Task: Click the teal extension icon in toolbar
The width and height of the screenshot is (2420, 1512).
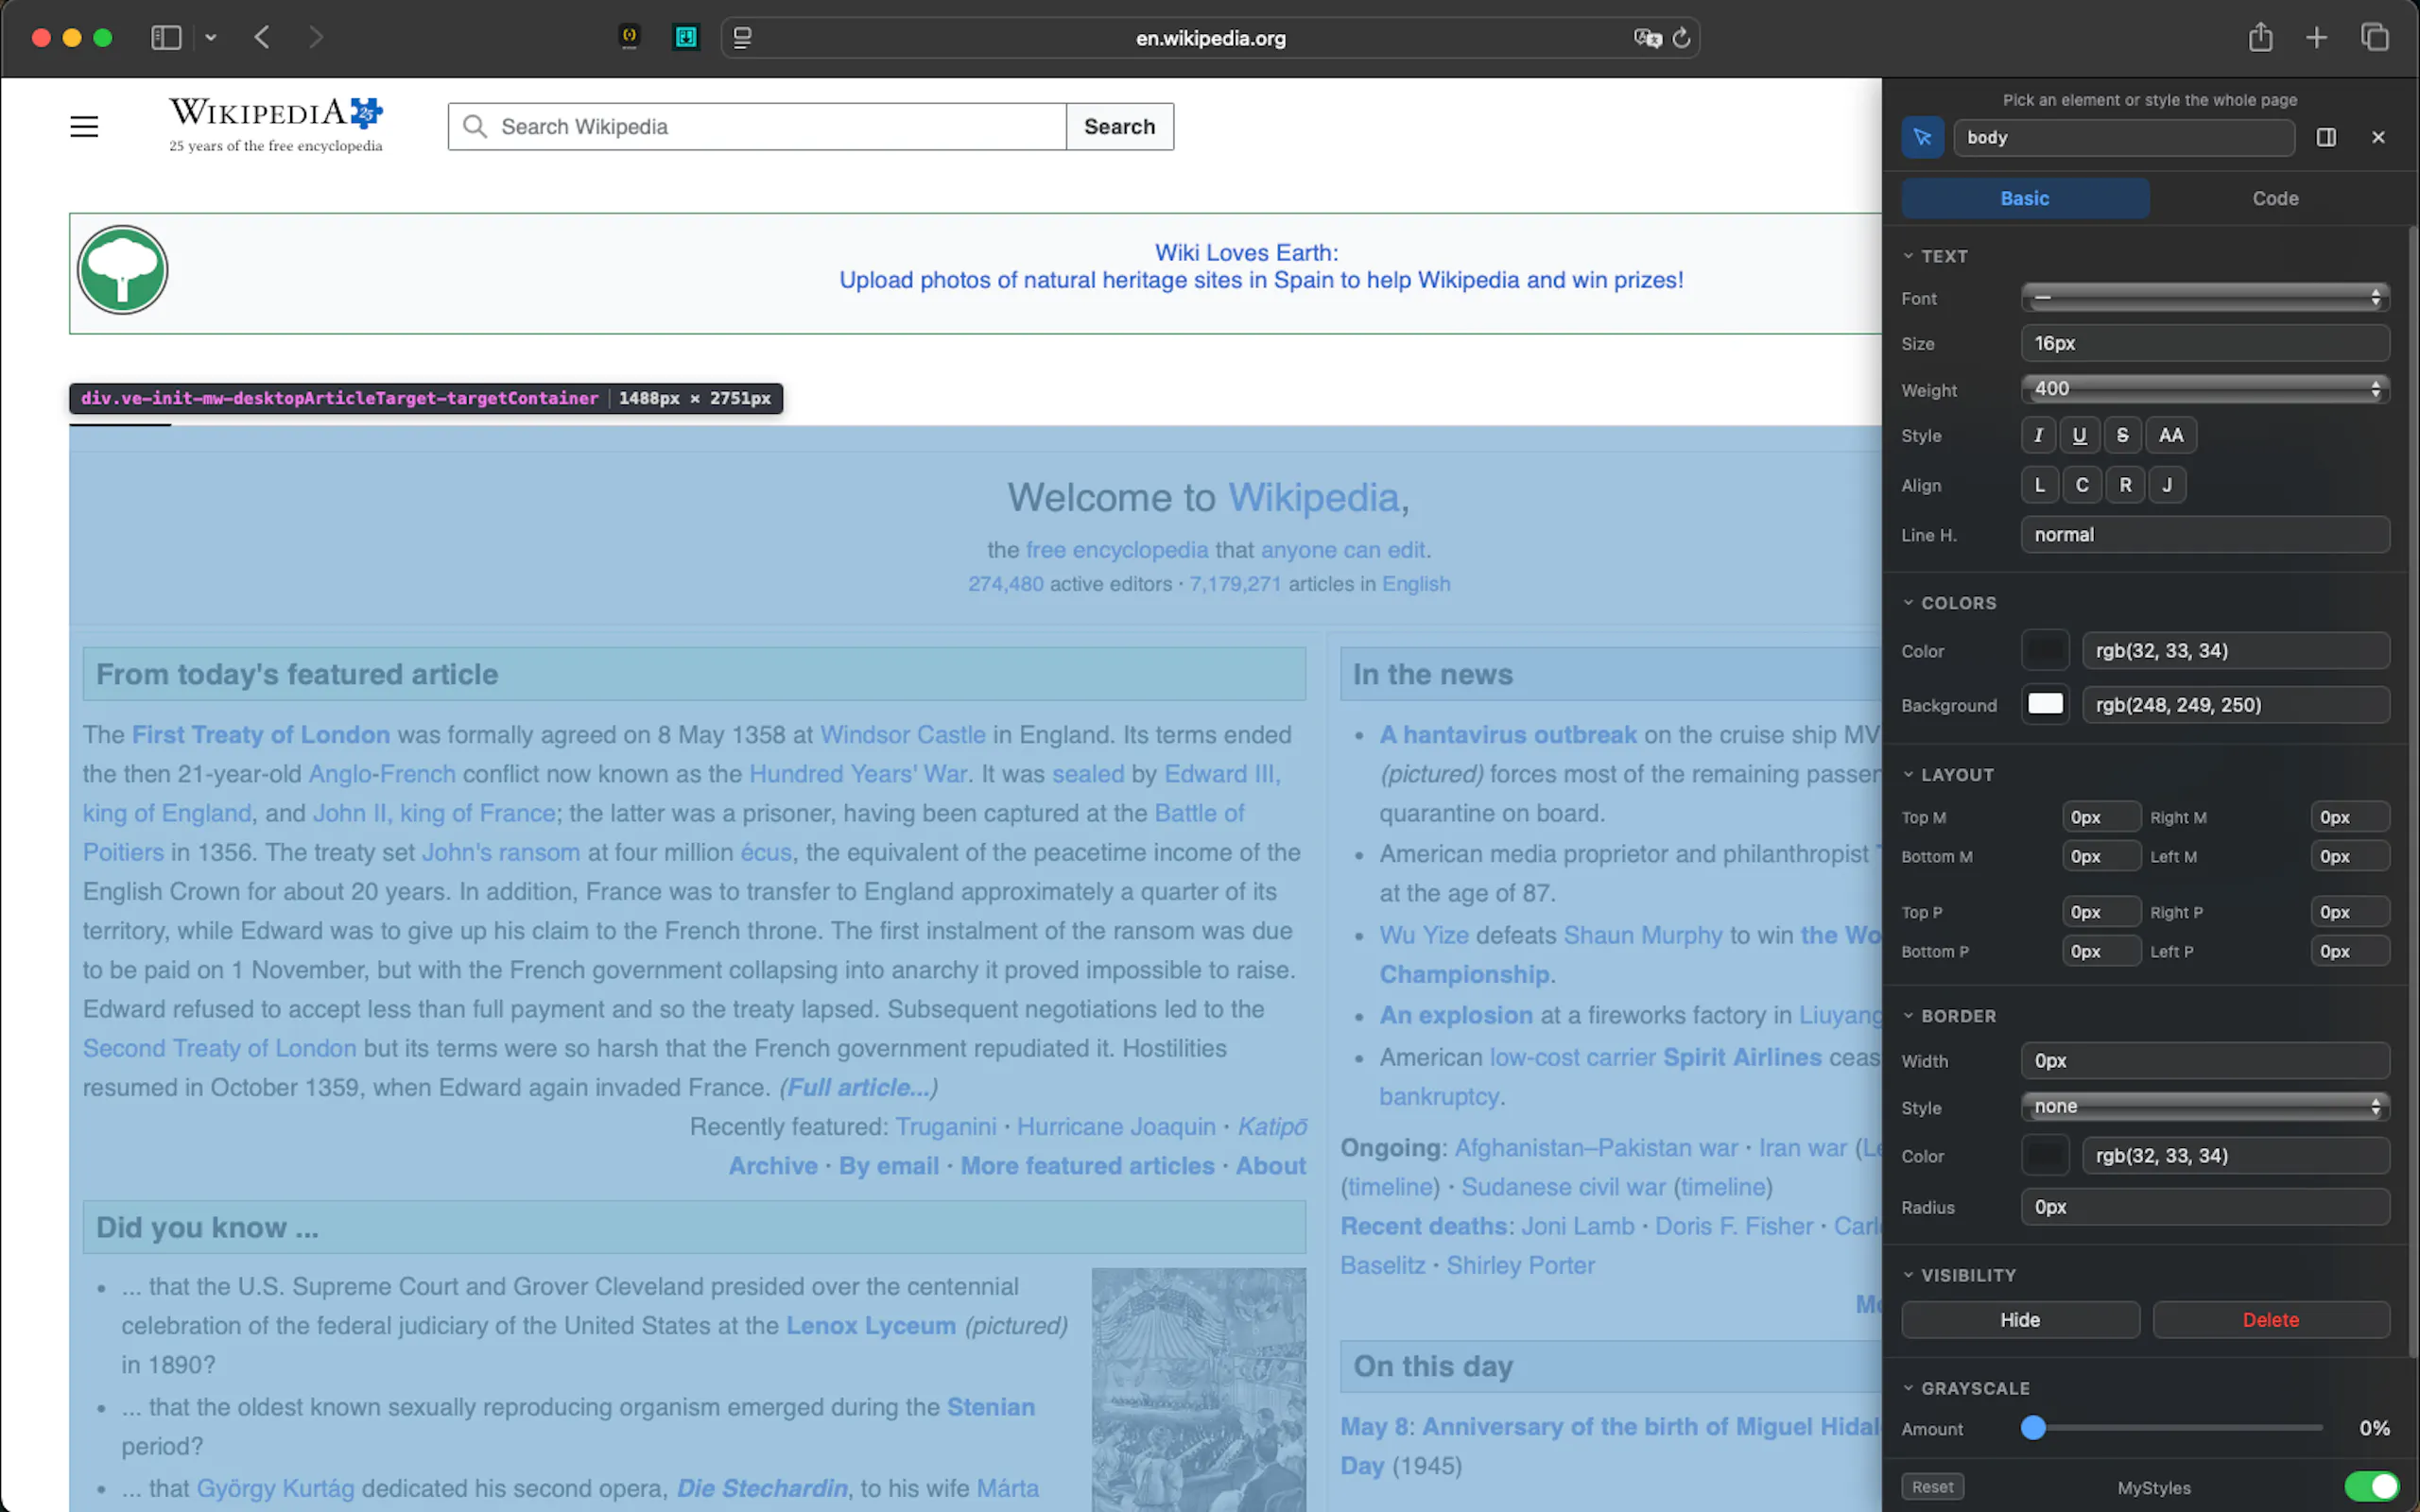Action: click(x=686, y=38)
